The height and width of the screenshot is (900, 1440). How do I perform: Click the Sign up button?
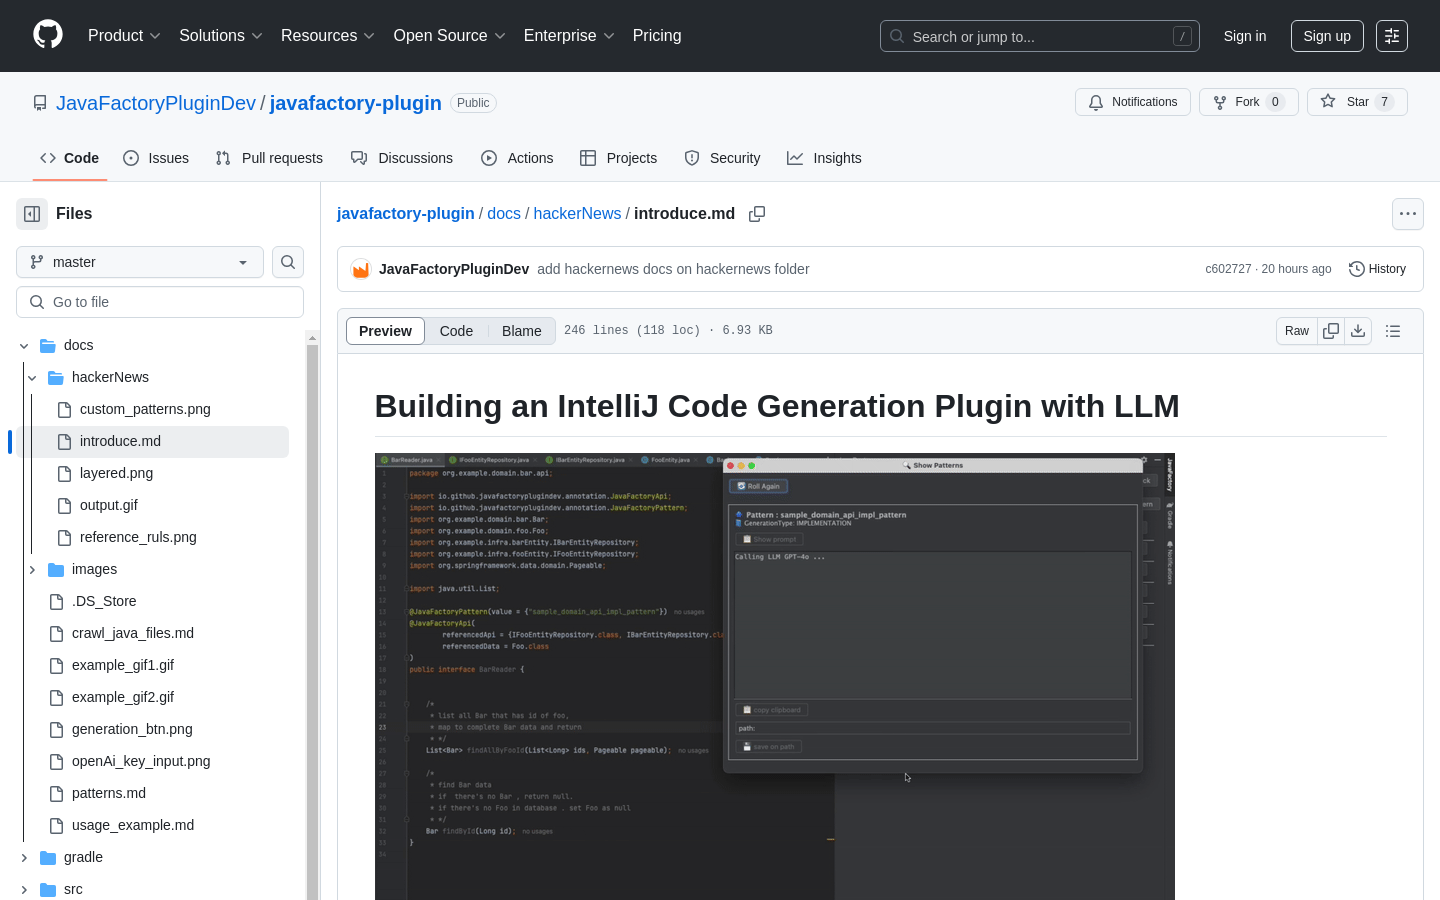(1327, 36)
